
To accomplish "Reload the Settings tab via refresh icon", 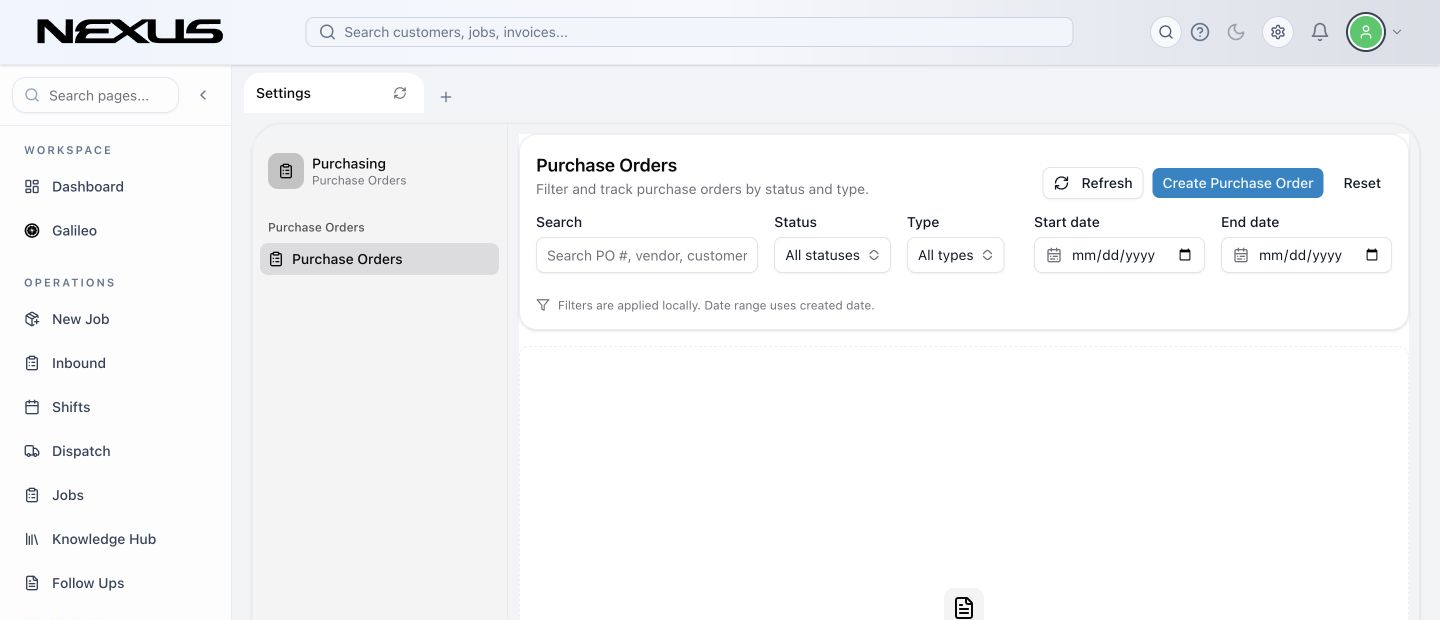I will click(x=400, y=93).
